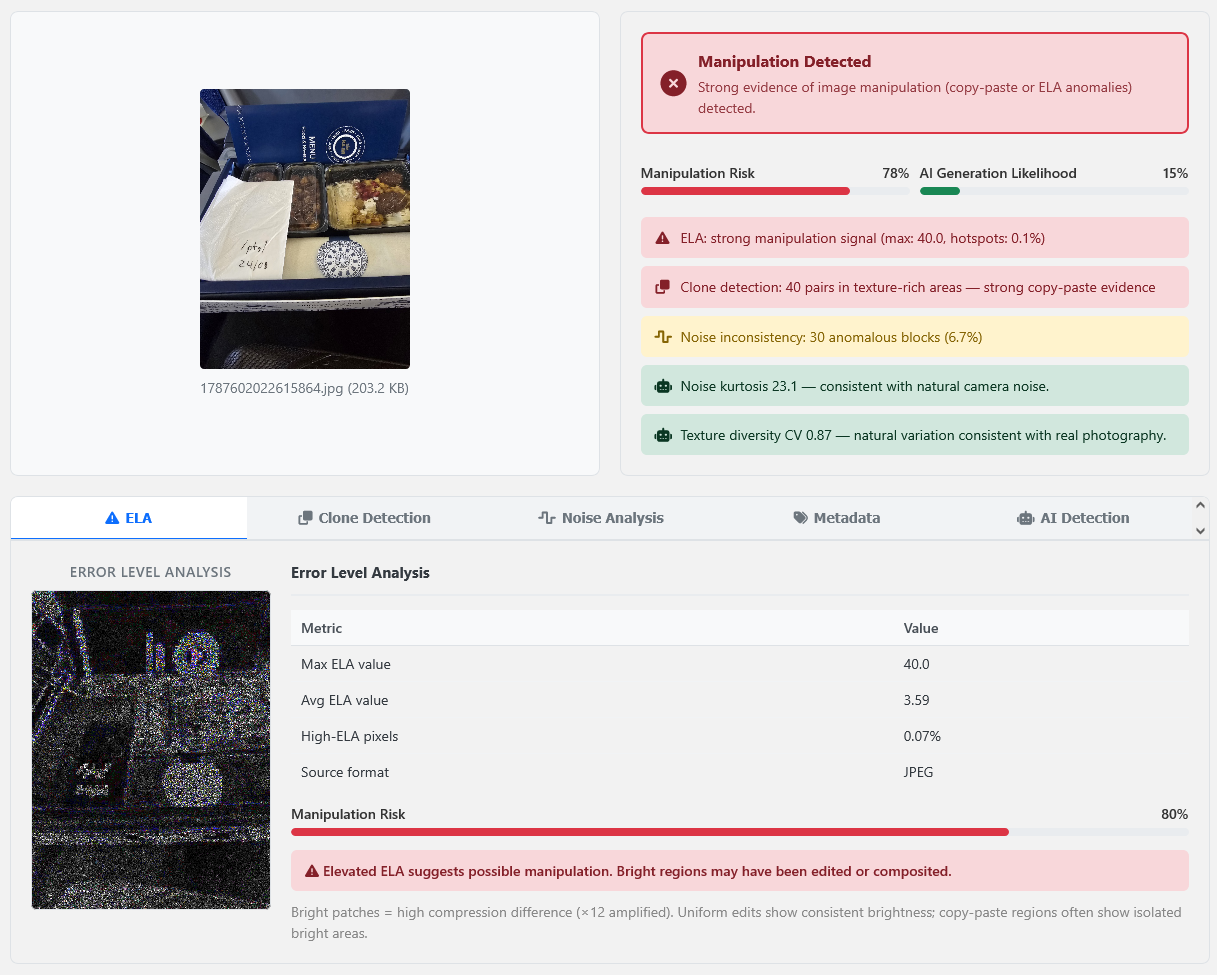Click the tag icon on the Metadata tab
This screenshot has height=975, width=1217.
coord(800,518)
